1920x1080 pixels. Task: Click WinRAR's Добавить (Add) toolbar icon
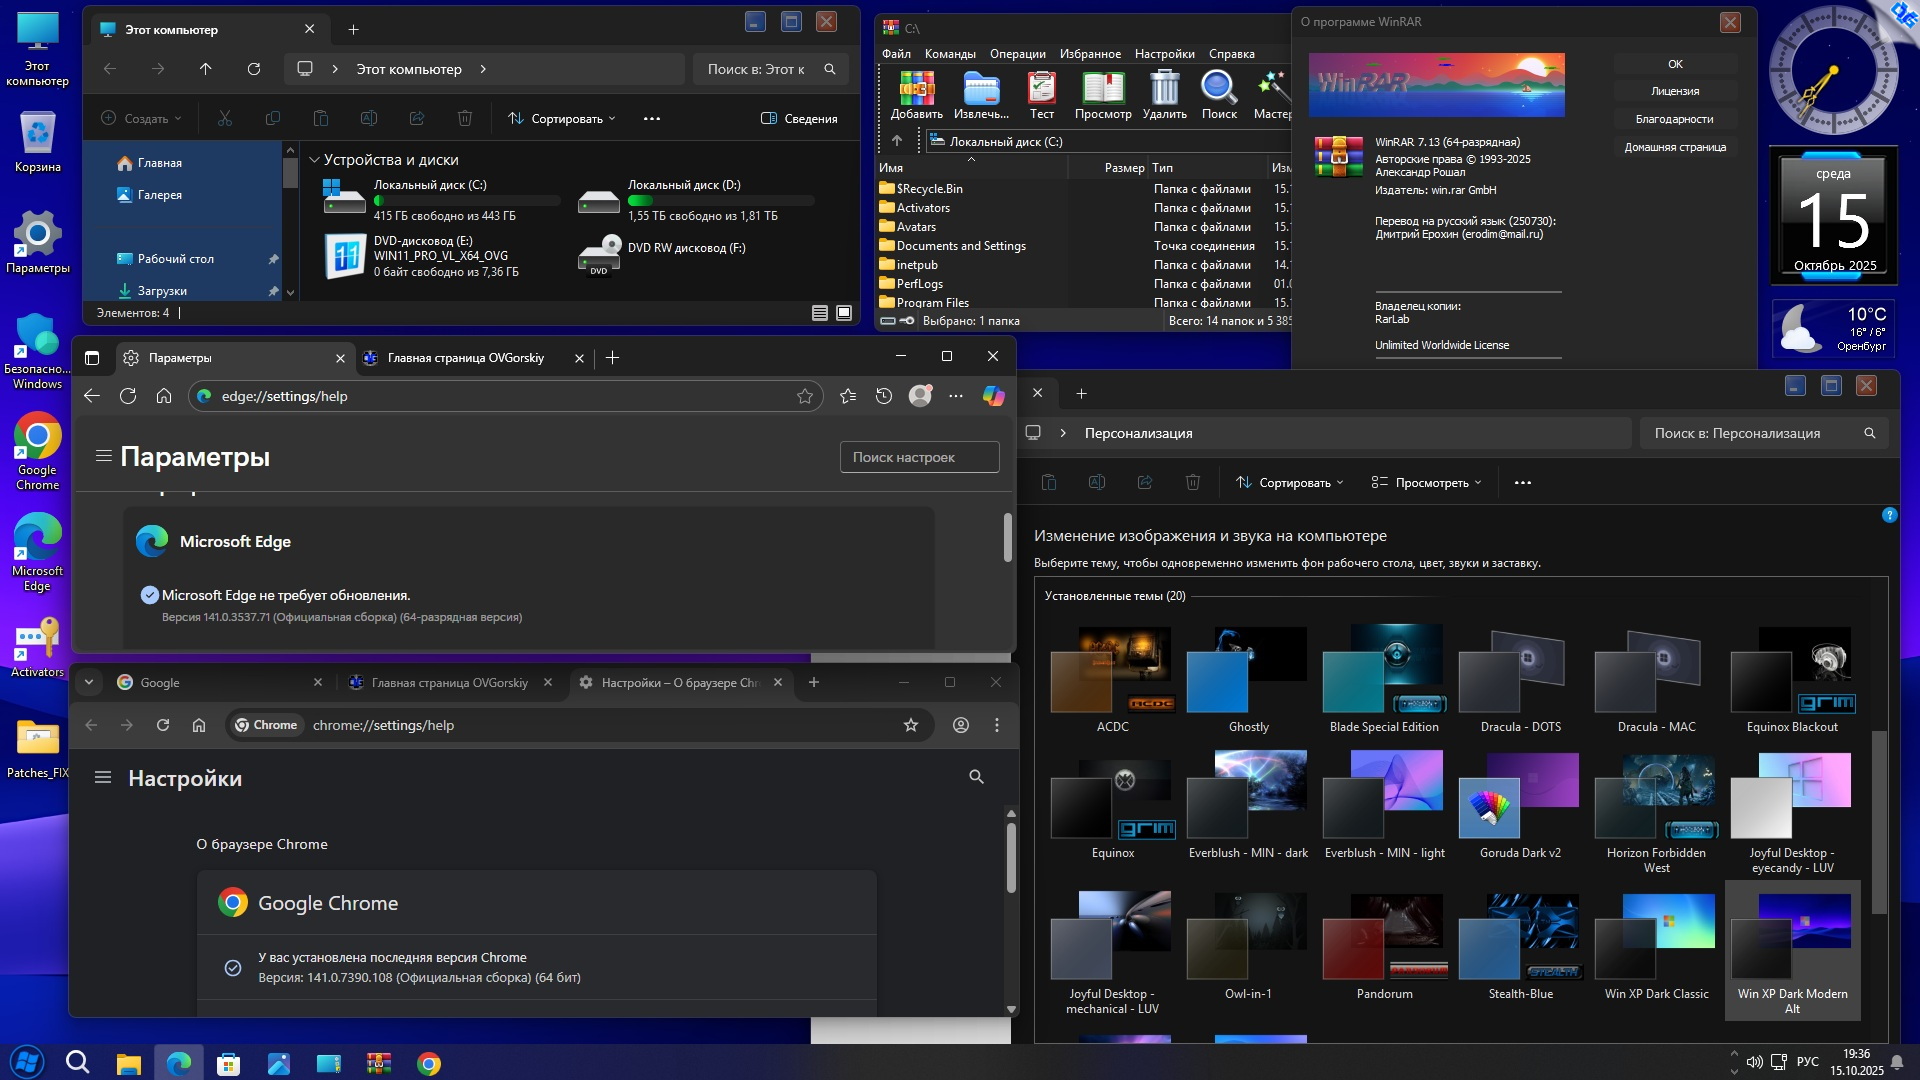(916, 89)
